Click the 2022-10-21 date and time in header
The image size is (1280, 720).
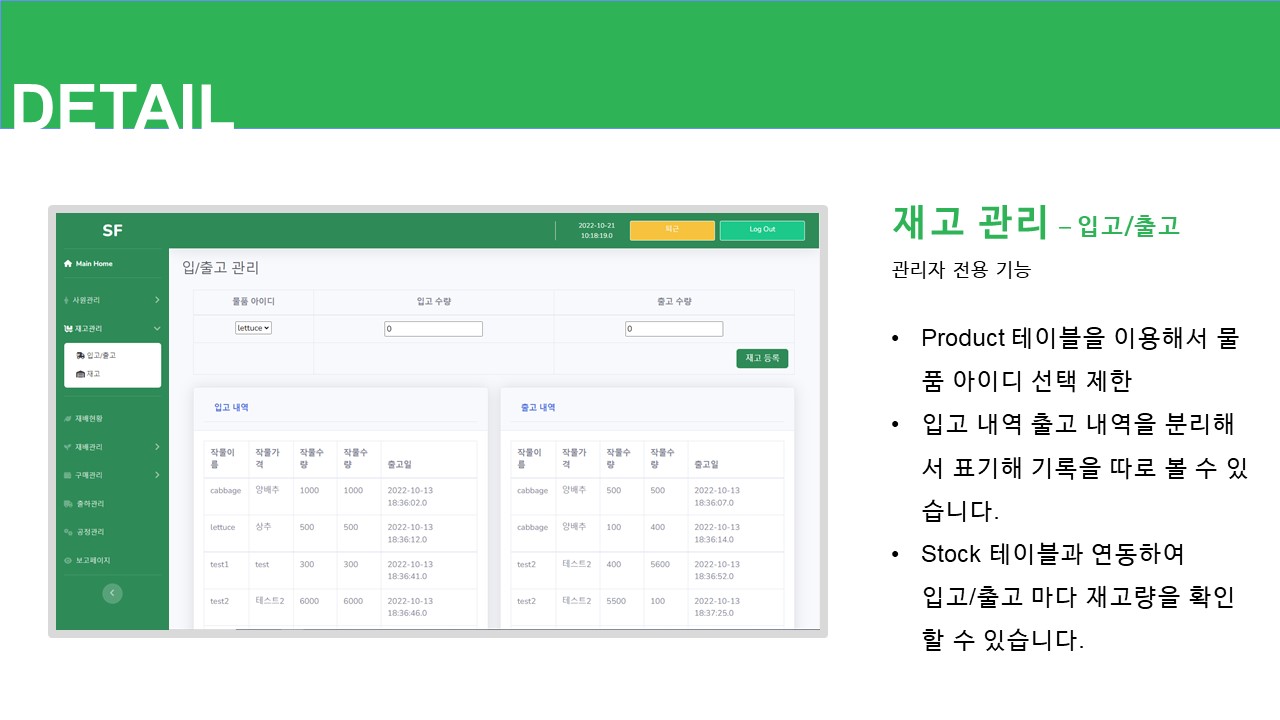click(597, 230)
